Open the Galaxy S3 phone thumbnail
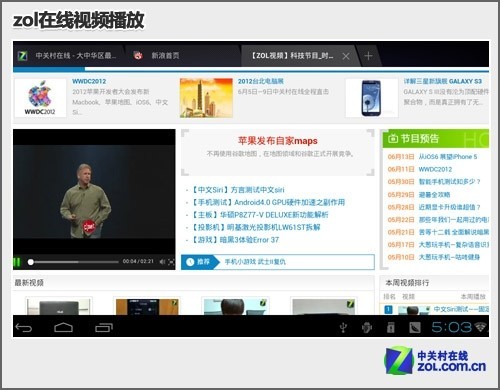 (x=372, y=98)
